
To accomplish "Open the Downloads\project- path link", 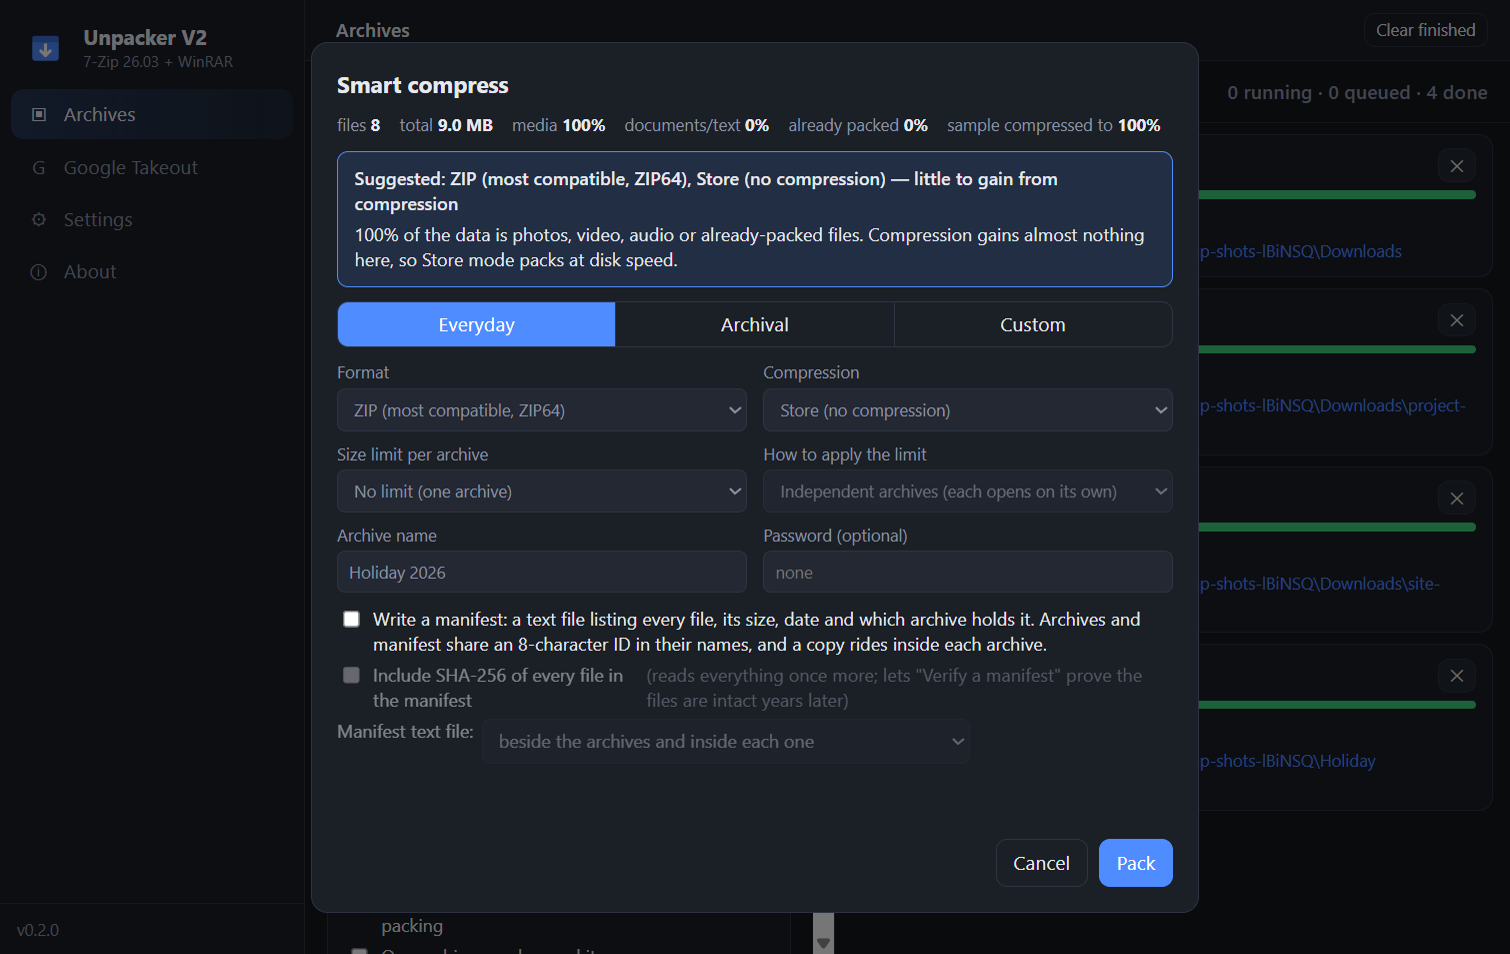I will pyautogui.click(x=1332, y=405).
